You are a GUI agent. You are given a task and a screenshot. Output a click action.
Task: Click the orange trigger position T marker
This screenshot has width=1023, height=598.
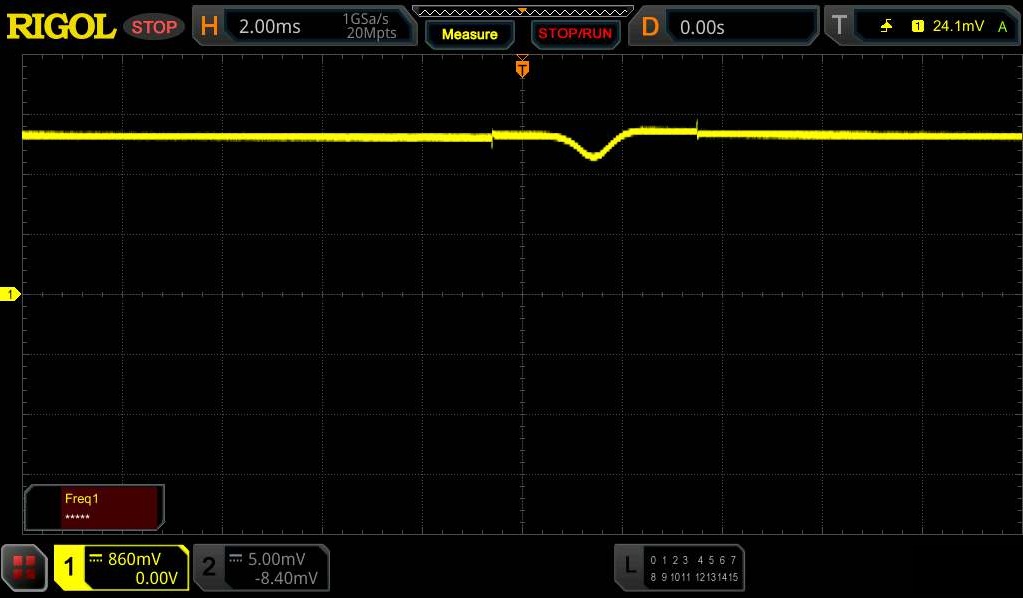point(522,68)
